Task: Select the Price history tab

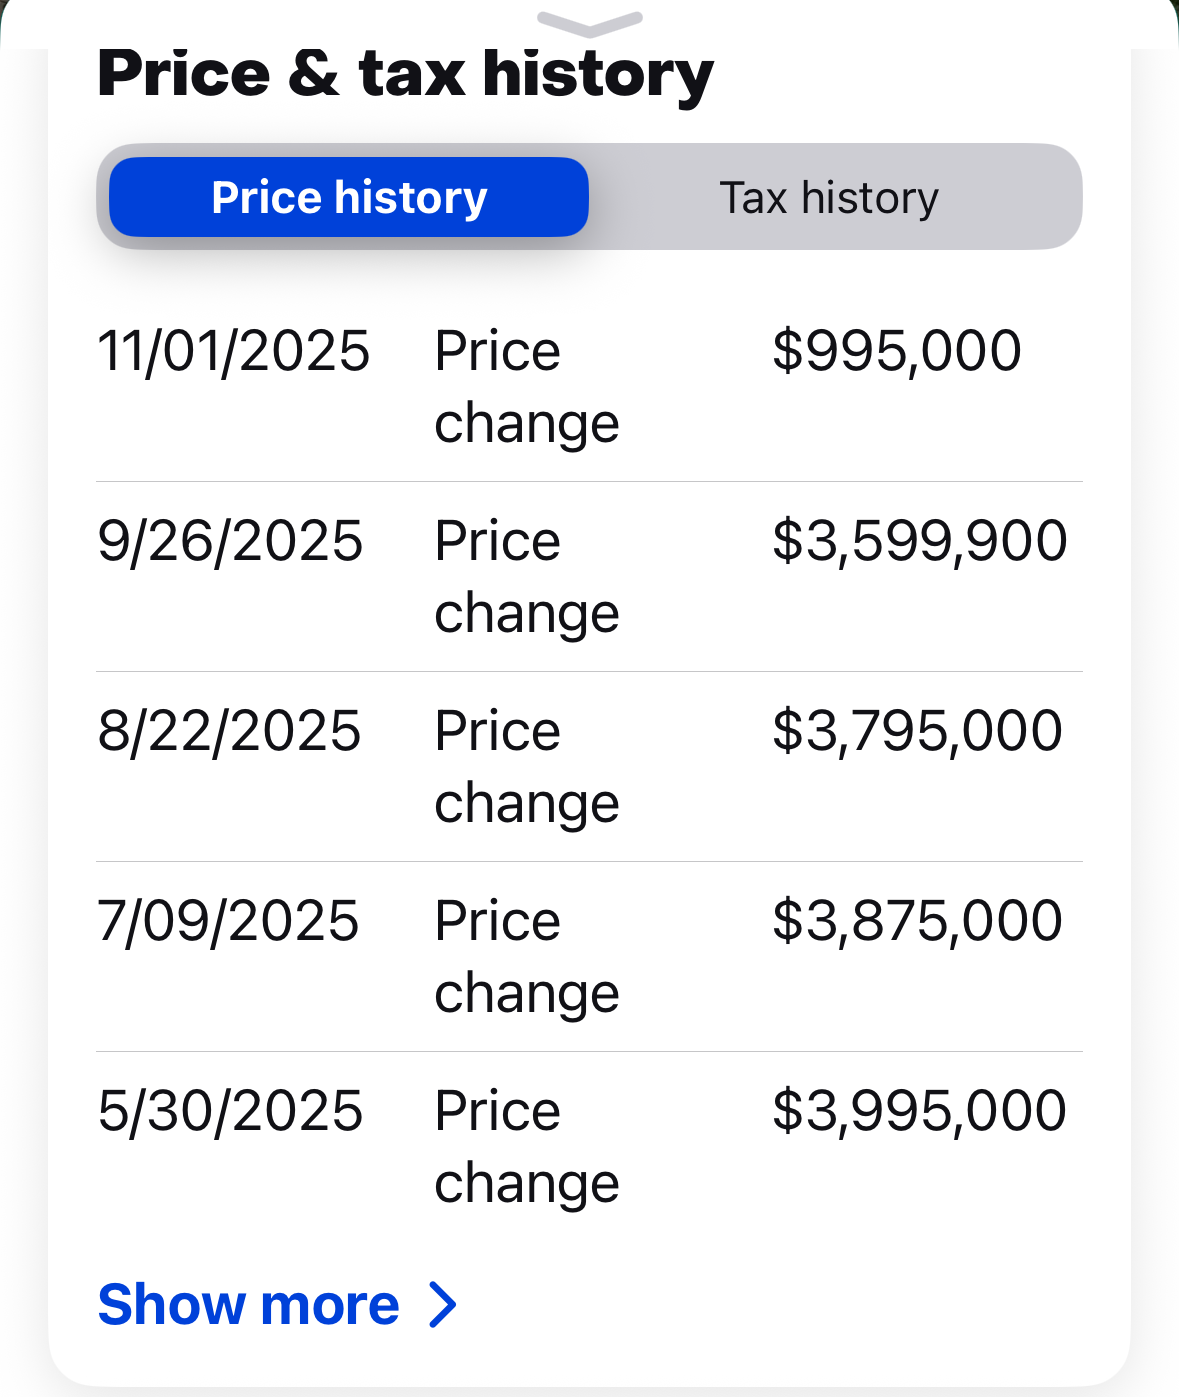Action: pos(349,198)
